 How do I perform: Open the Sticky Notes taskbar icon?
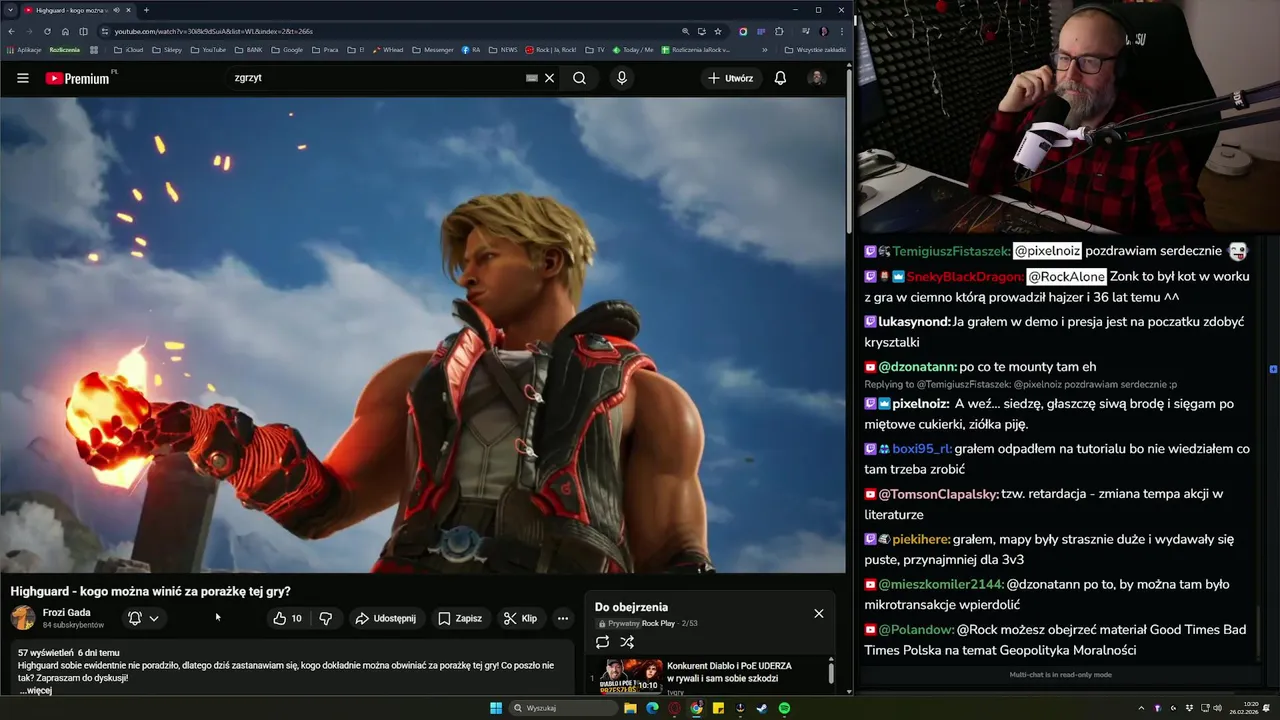718,708
